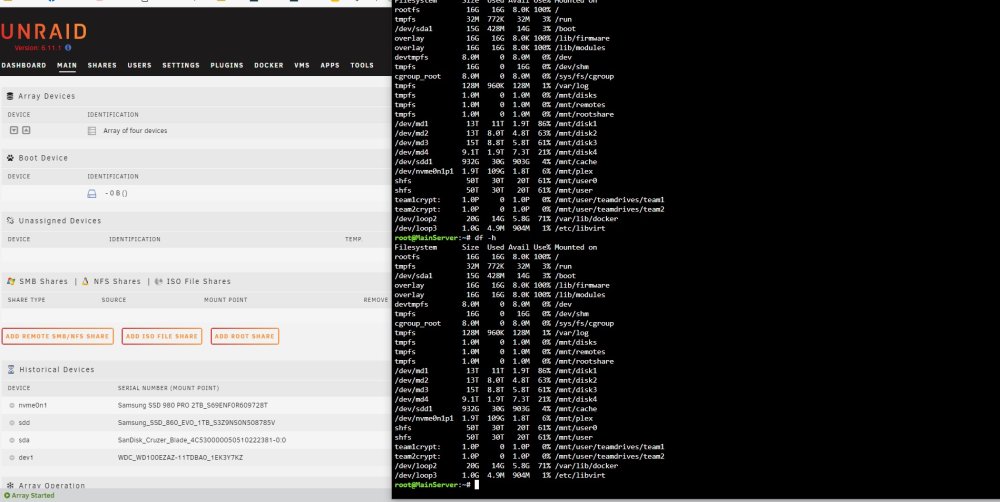Click the Array Devices database icon
Viewport: 1000px width, 502px height.
10,96
